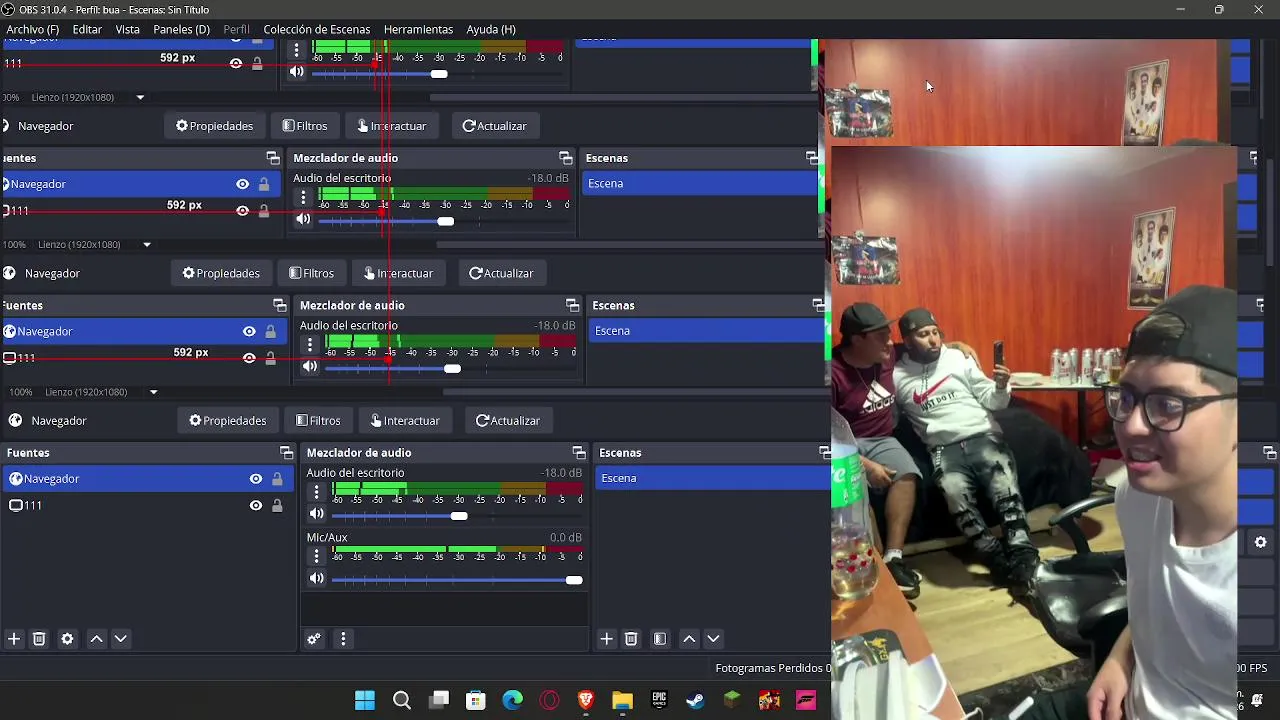Image resolution: width=1280 pixels, height=720 pixels.
Task: Click Propiedades in the lowest source toolbar
Action: (228, 421)
